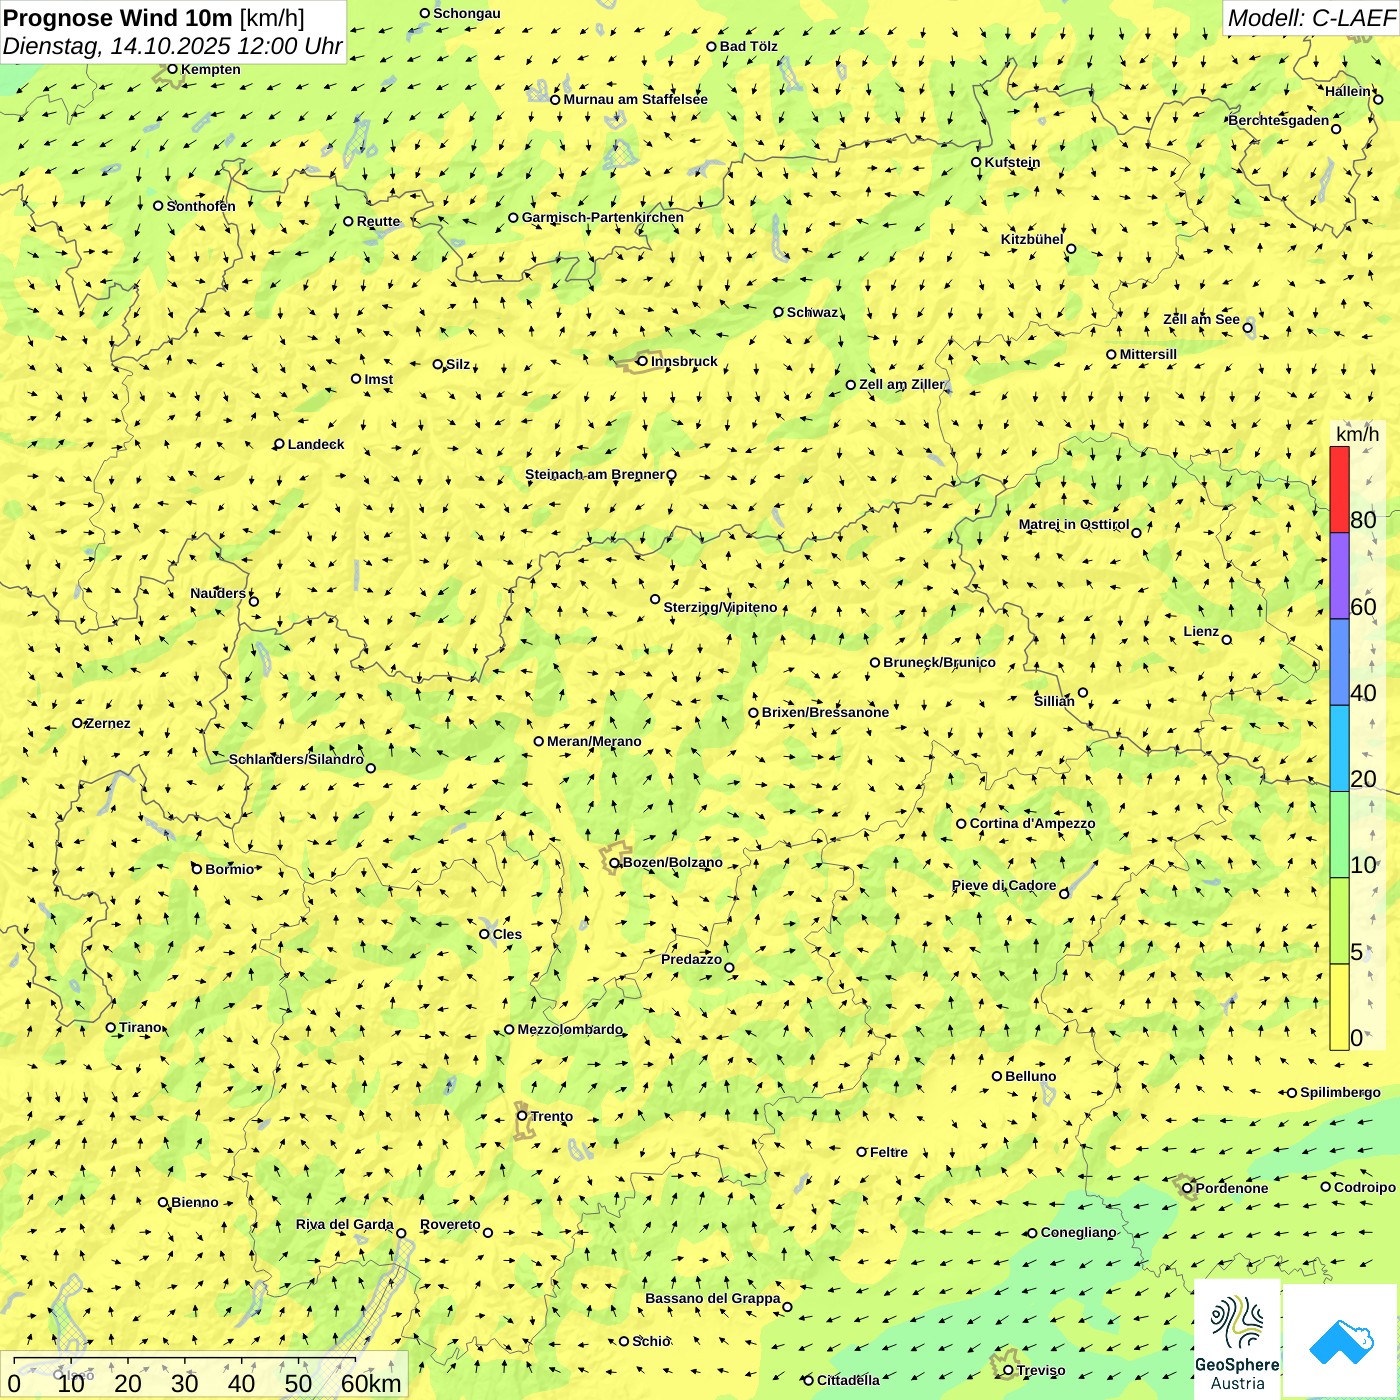Click the Bad Tölz location marker
The height and width of the screenshot is (1400, 1400).
point(711,46)
